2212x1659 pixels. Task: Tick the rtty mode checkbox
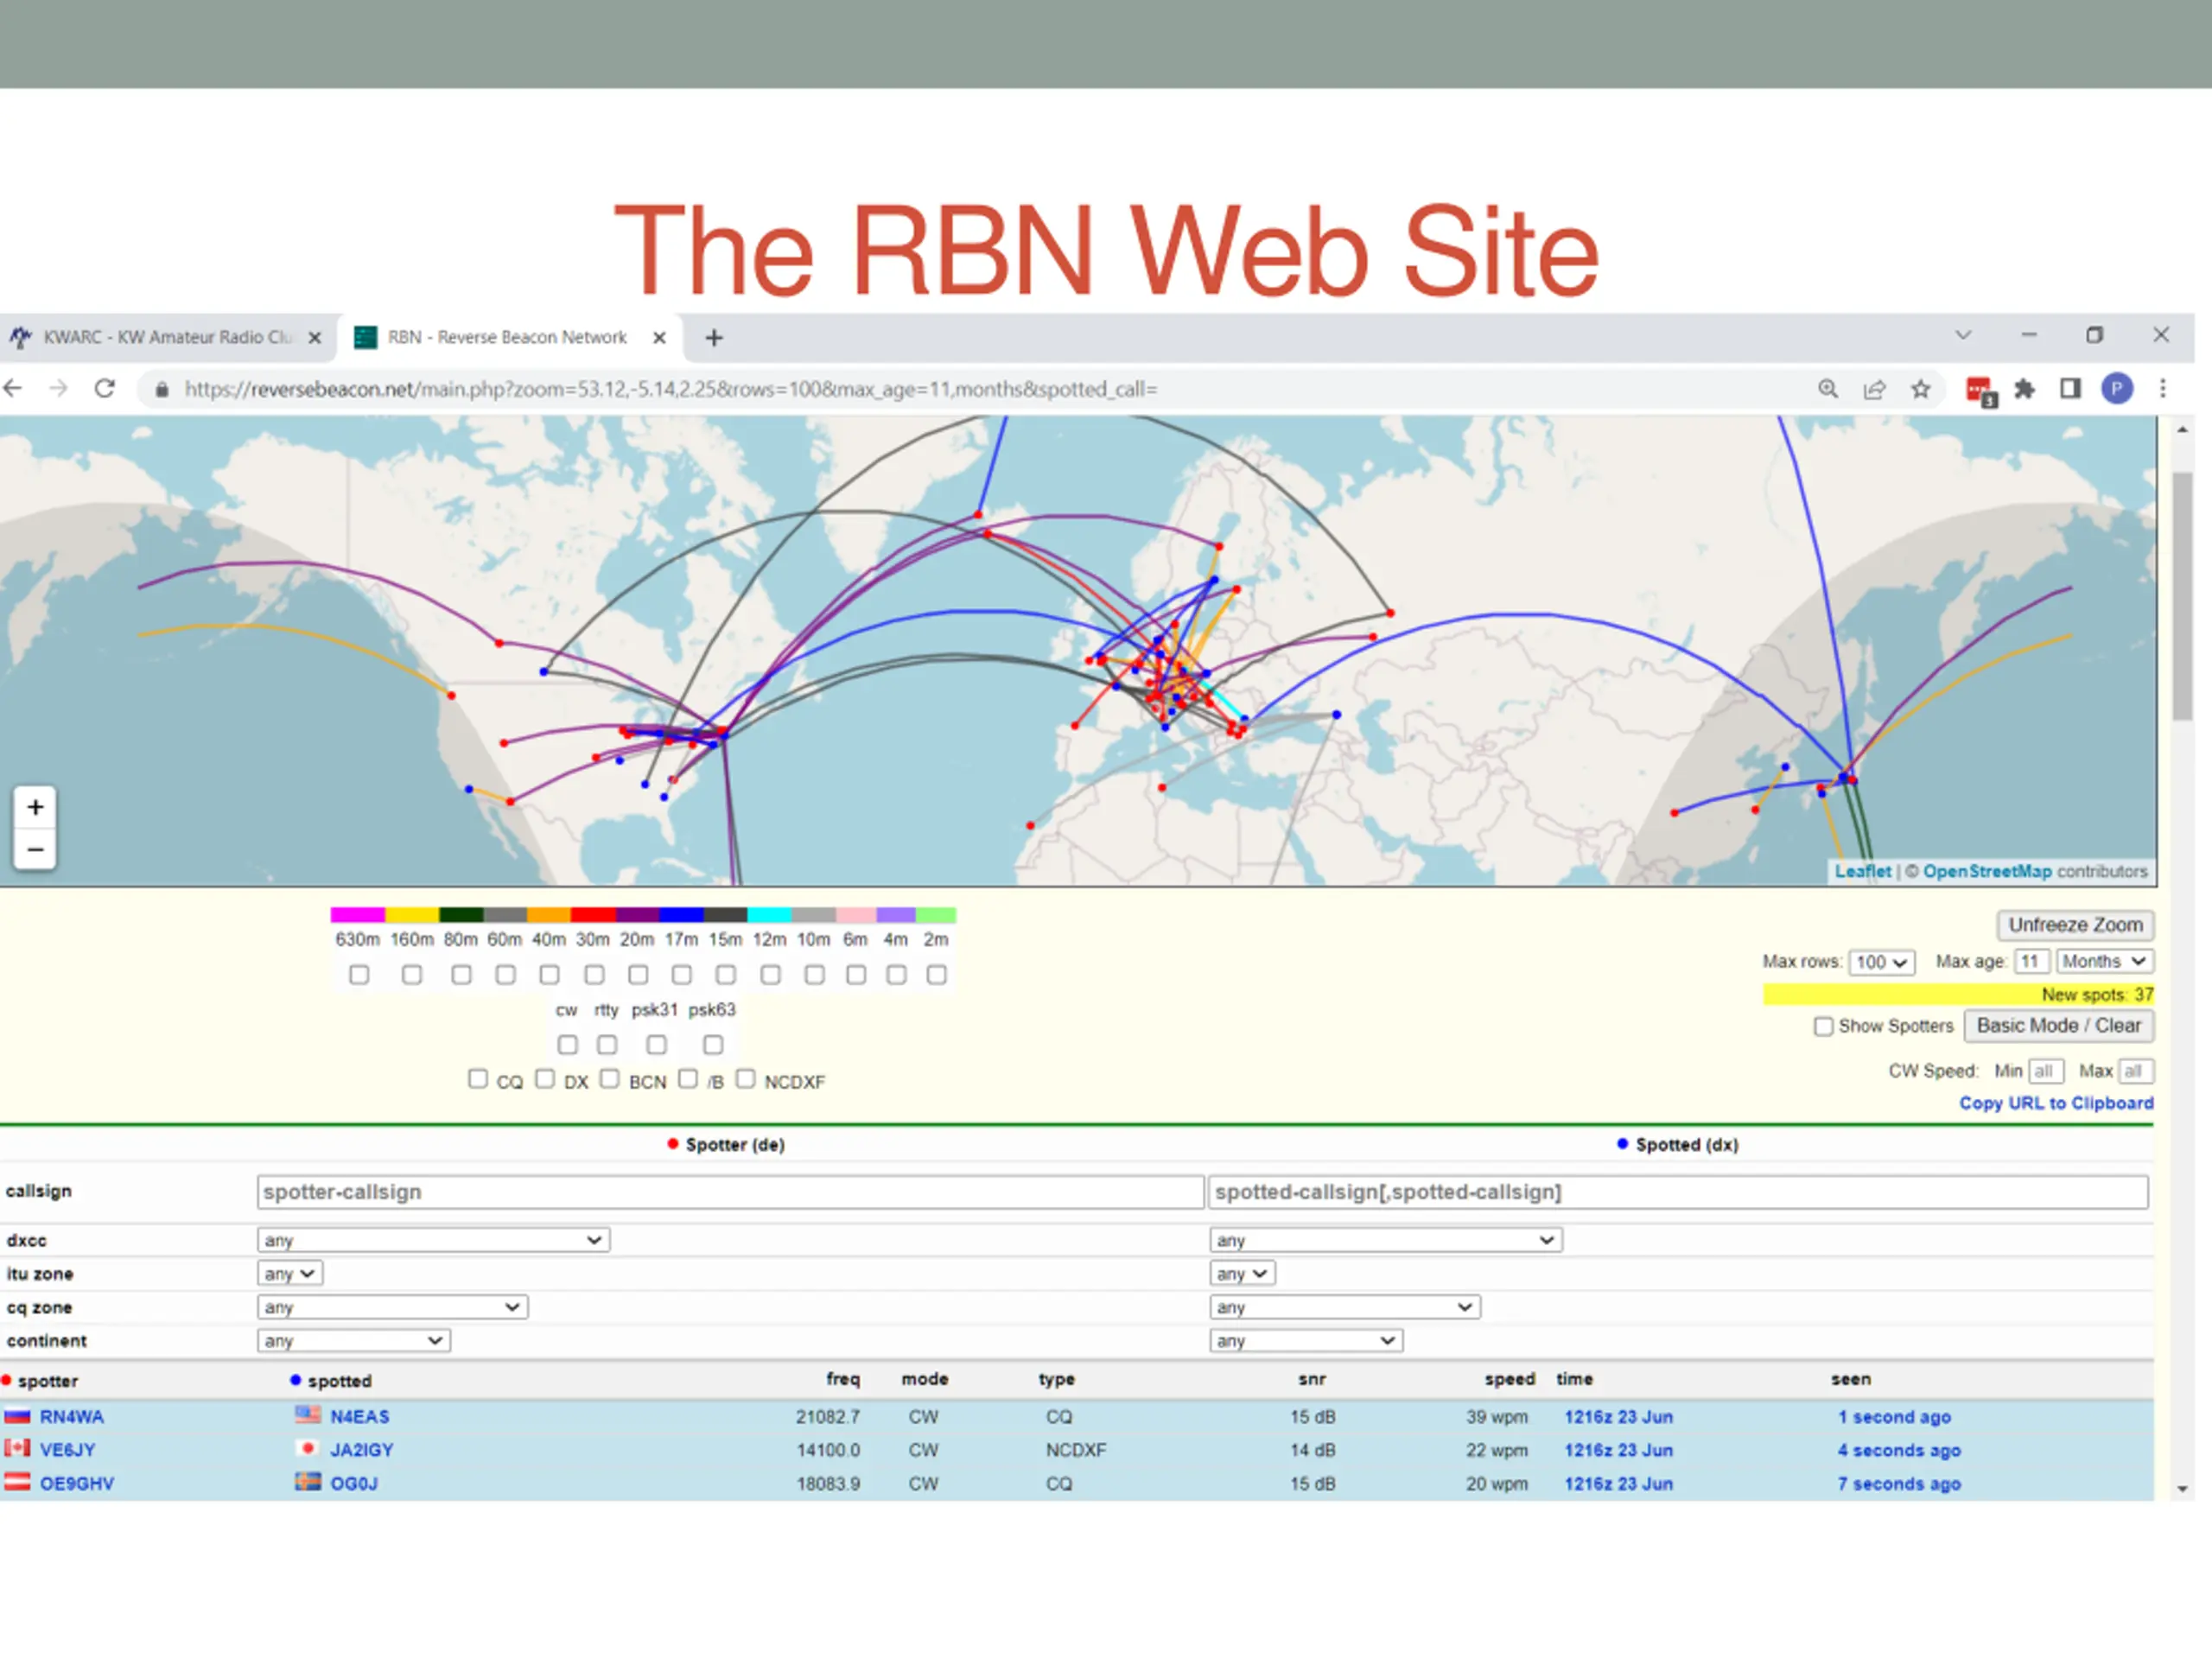pyautogui.click(x=607, y=1045)
